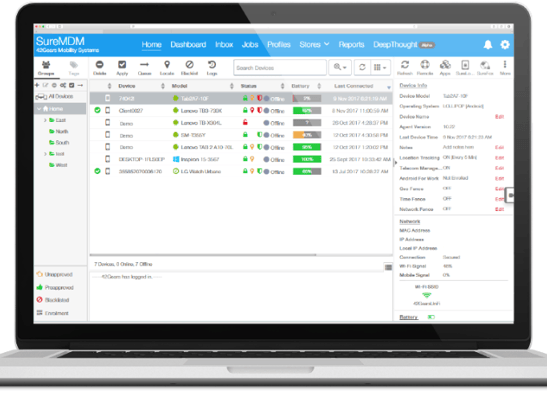Open the Apps icon in right toolbar
The height and width of the screenshot is (393, 547).
click(445, 65)
